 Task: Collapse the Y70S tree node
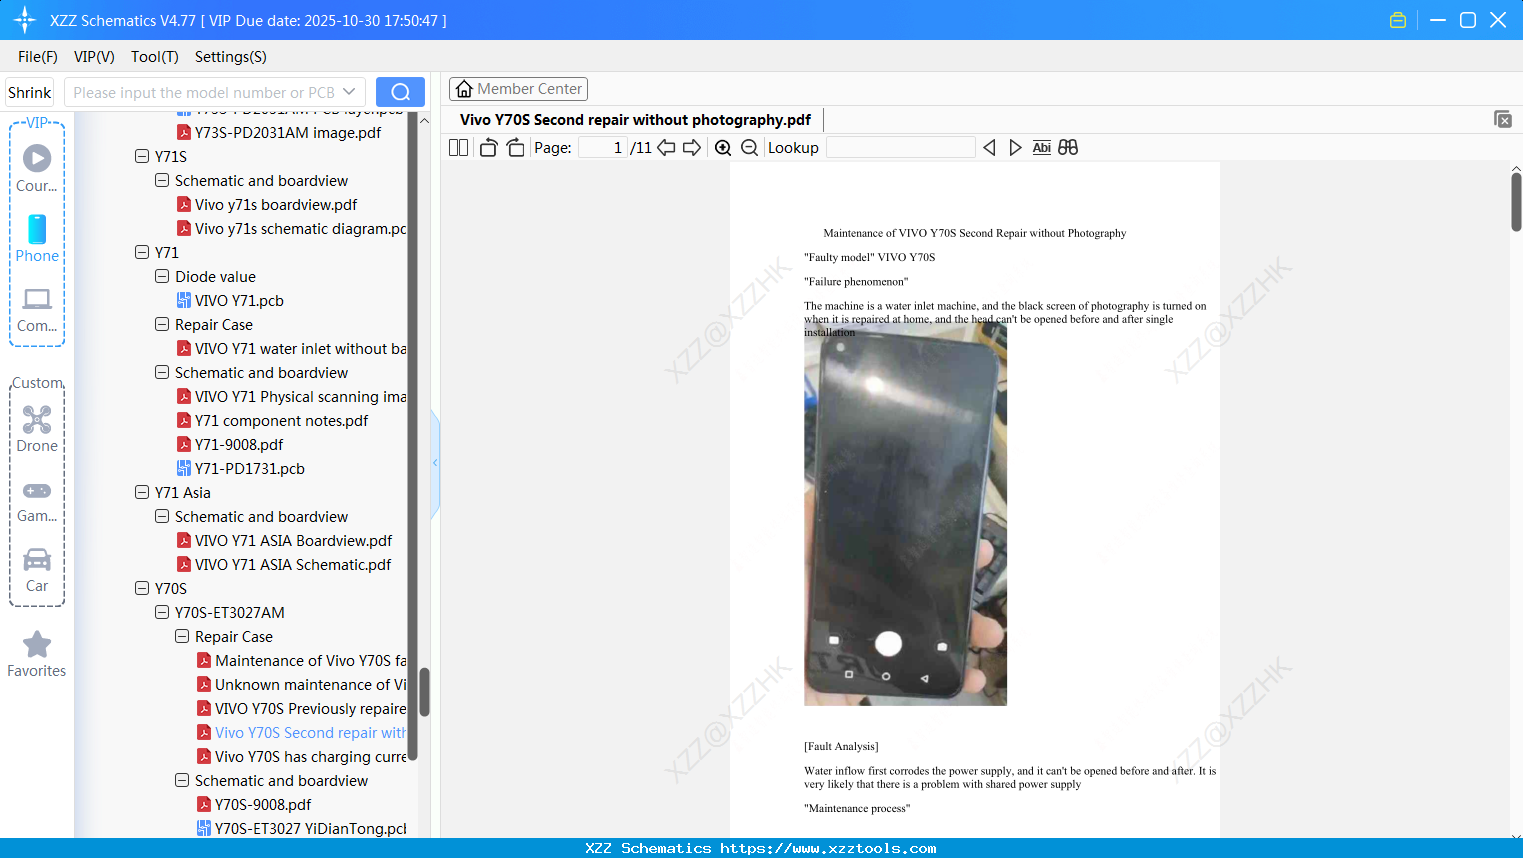tap(142, 588)
